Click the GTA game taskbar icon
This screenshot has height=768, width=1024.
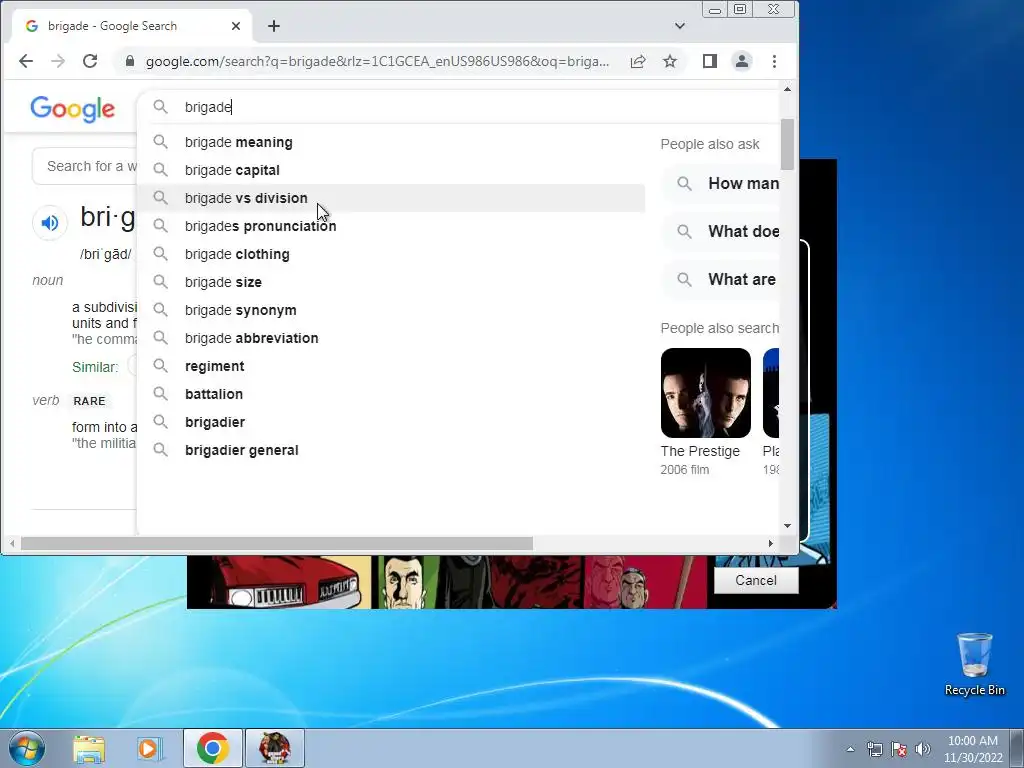(274, 748)
